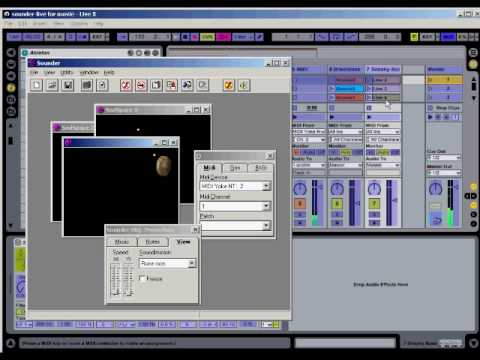Click the master track Solo/Cue headphone button
480x360 pixels.
tap(436, 220)
